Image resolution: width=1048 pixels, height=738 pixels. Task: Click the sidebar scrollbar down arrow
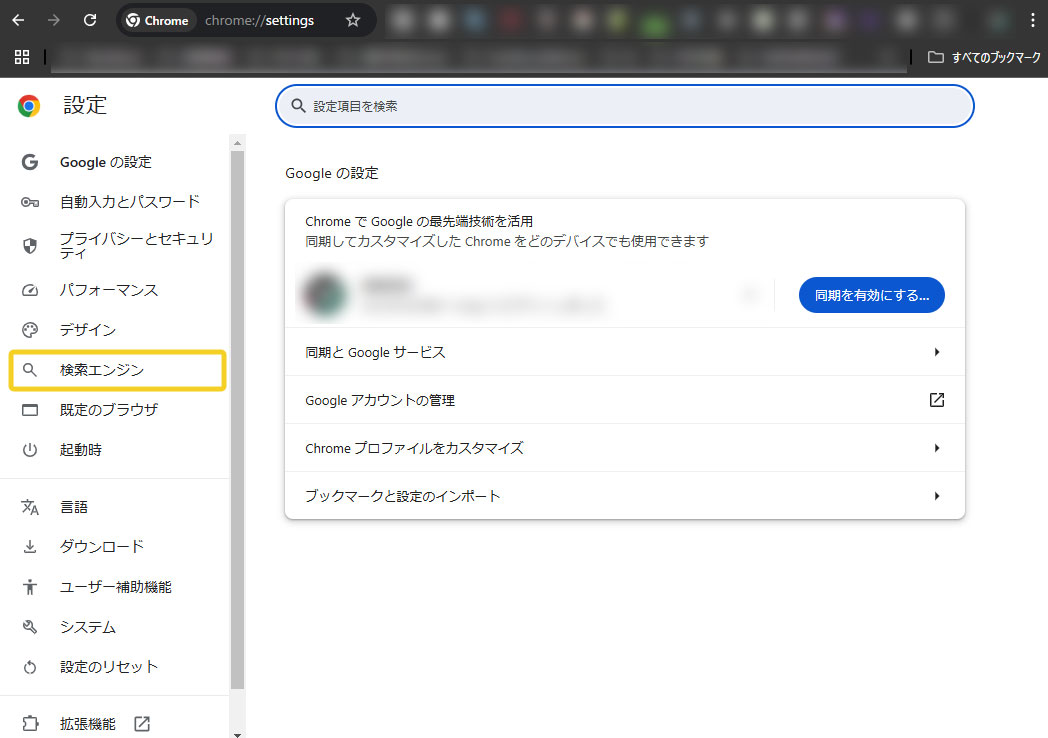237,734
